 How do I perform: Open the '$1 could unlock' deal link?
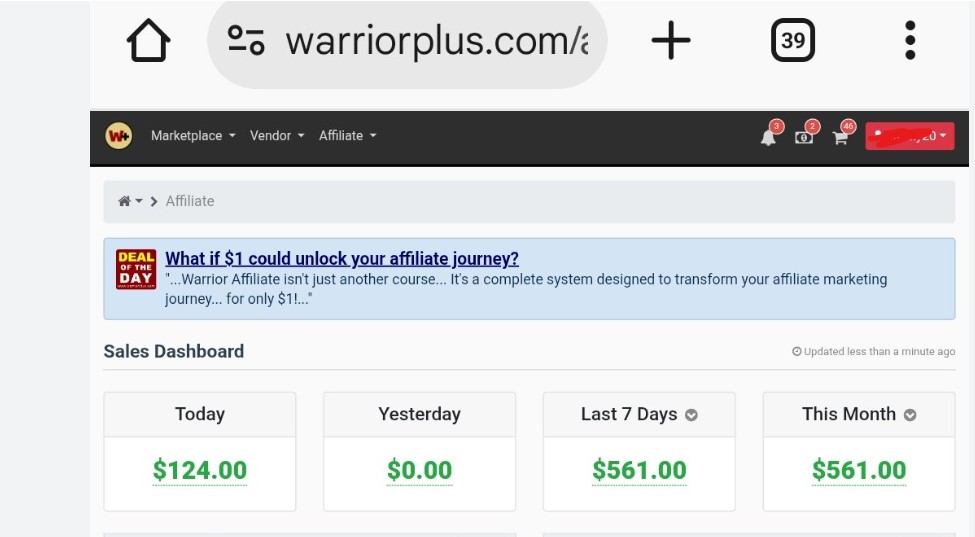pos(342,259)
